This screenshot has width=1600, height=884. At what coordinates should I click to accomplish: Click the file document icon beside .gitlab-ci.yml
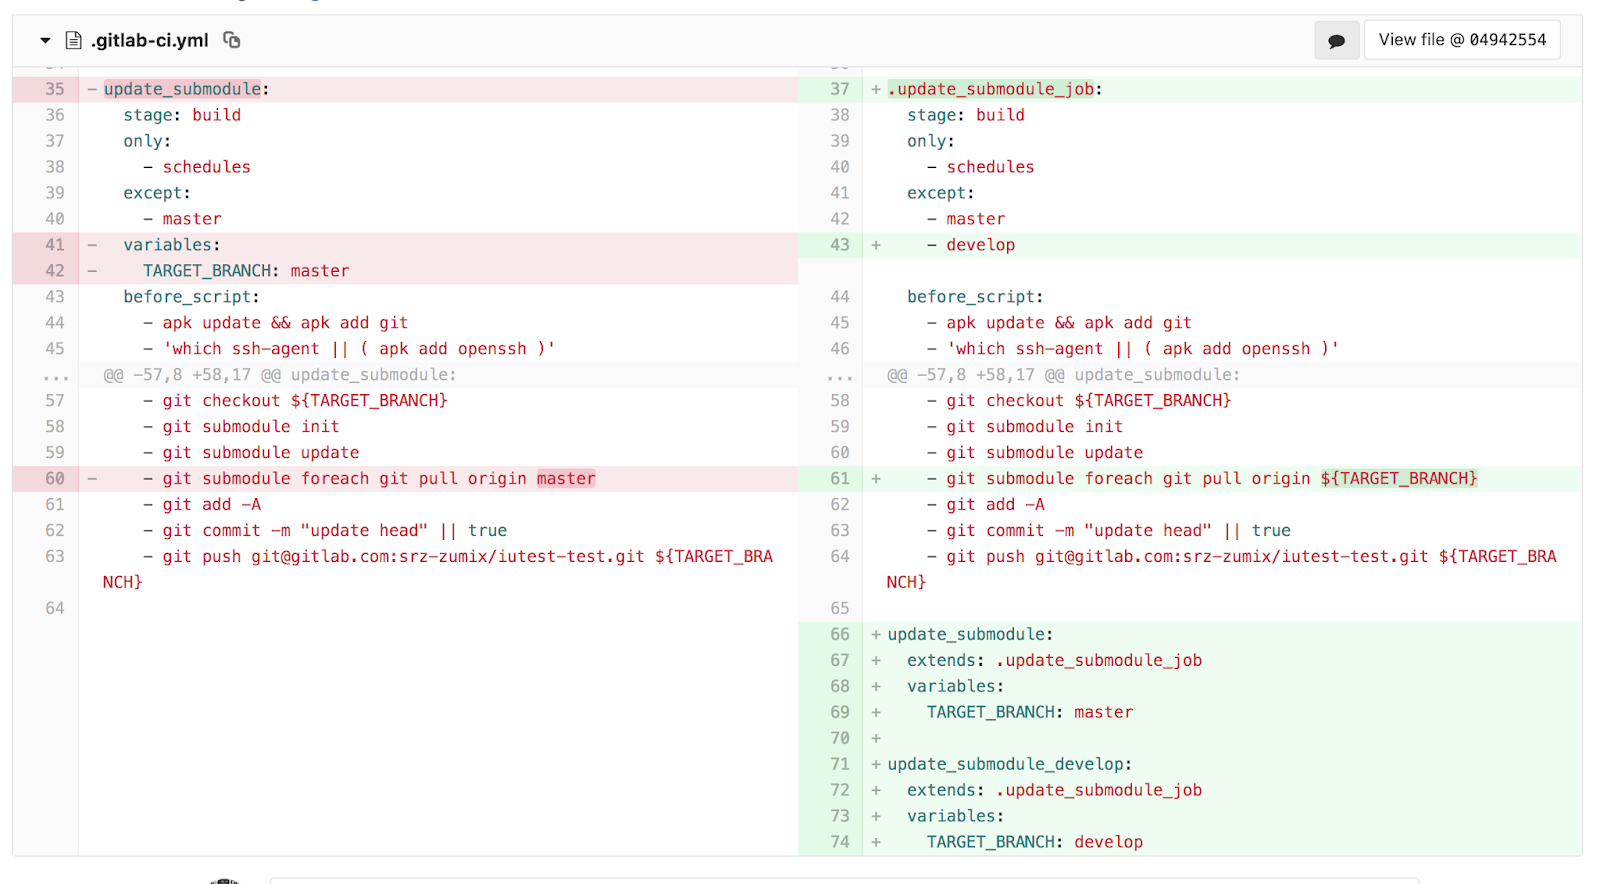73,40
